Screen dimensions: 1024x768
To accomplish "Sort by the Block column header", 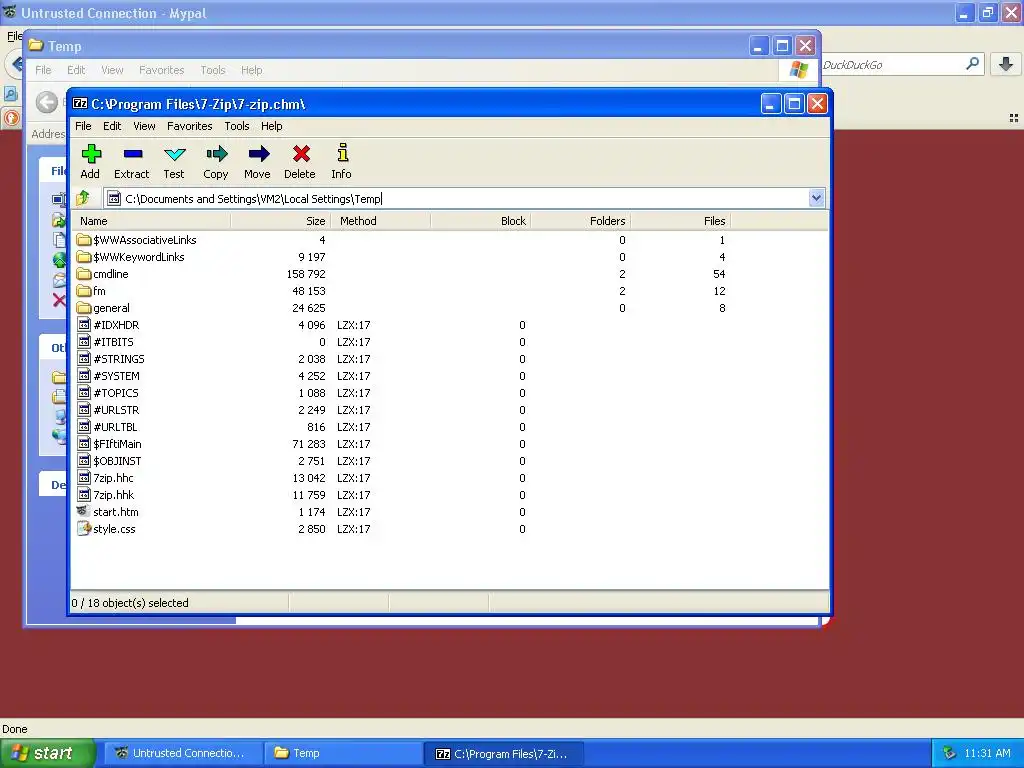I will (x=481, y=221).
